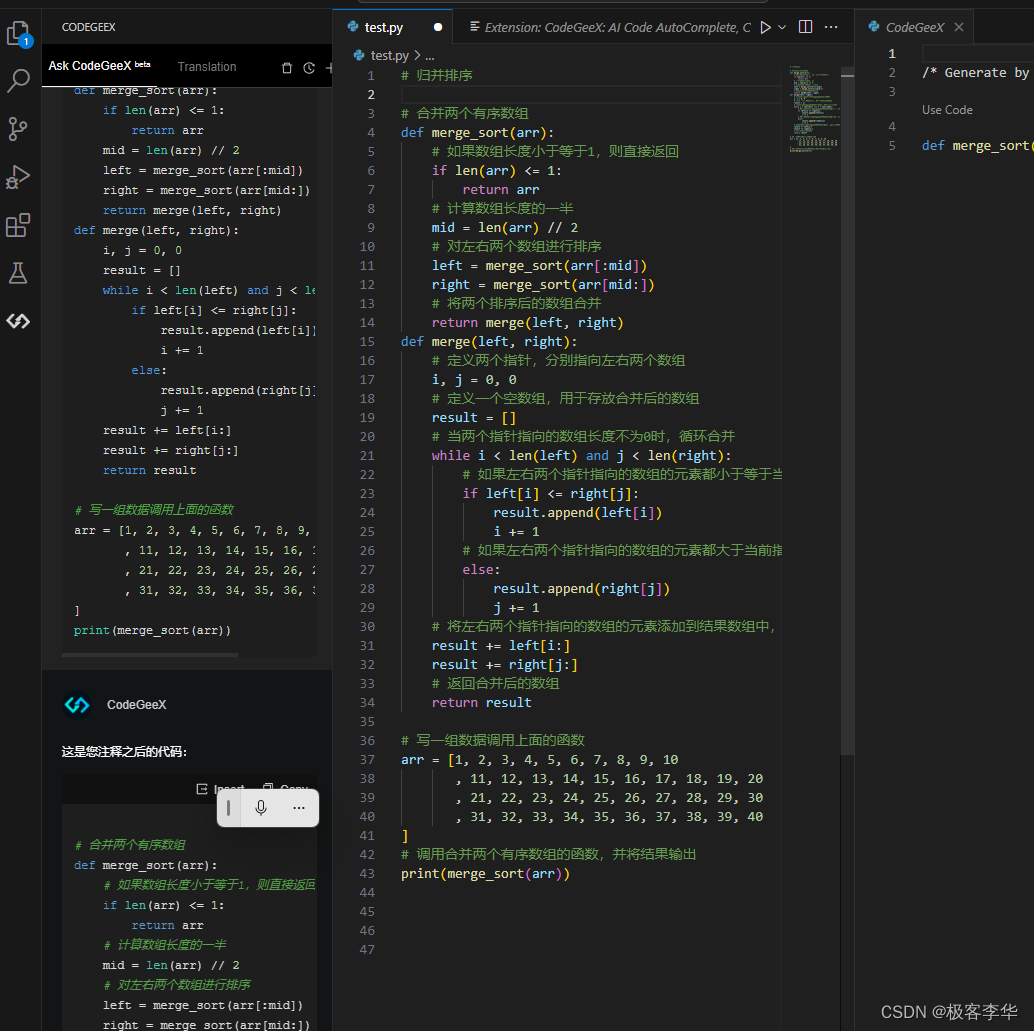Switch to the CodeGeeX tab in right group

click(x=915, y=27)
